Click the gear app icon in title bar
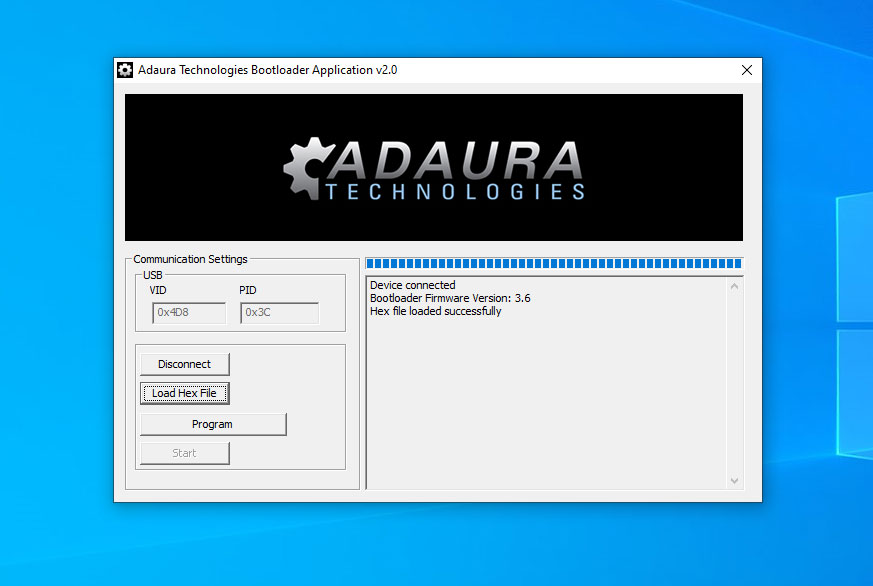The width and height of the screenshot is (873, 586). pos(125,70)
